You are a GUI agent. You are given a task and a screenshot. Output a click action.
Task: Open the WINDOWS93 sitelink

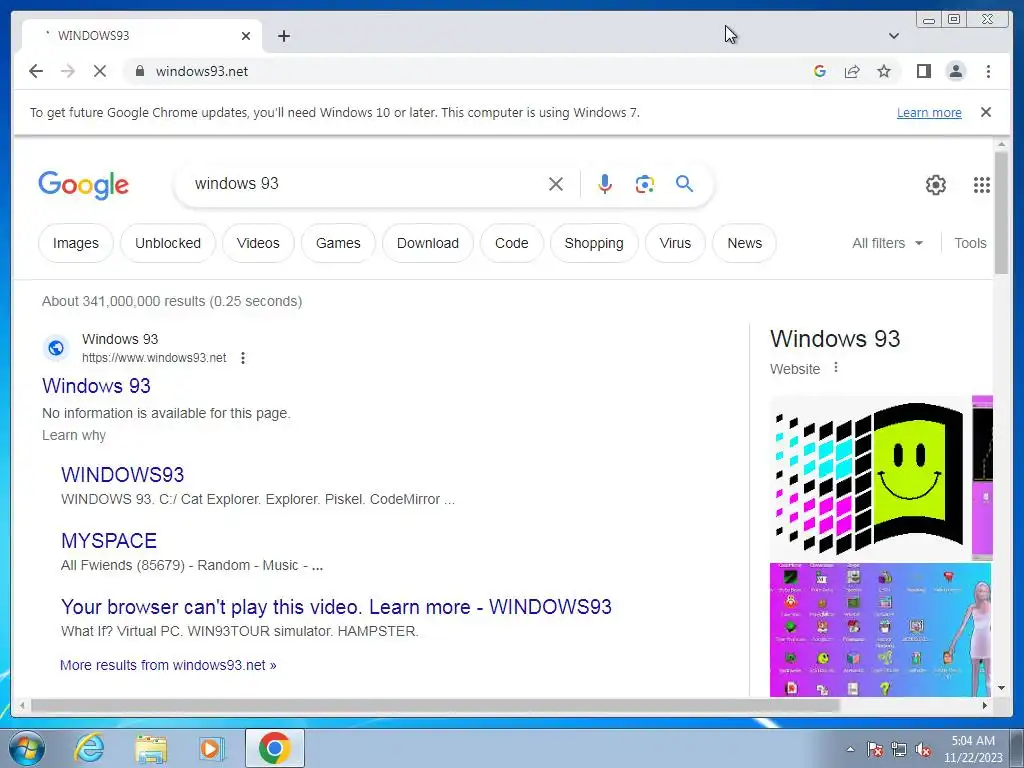[x=123, y=475]
